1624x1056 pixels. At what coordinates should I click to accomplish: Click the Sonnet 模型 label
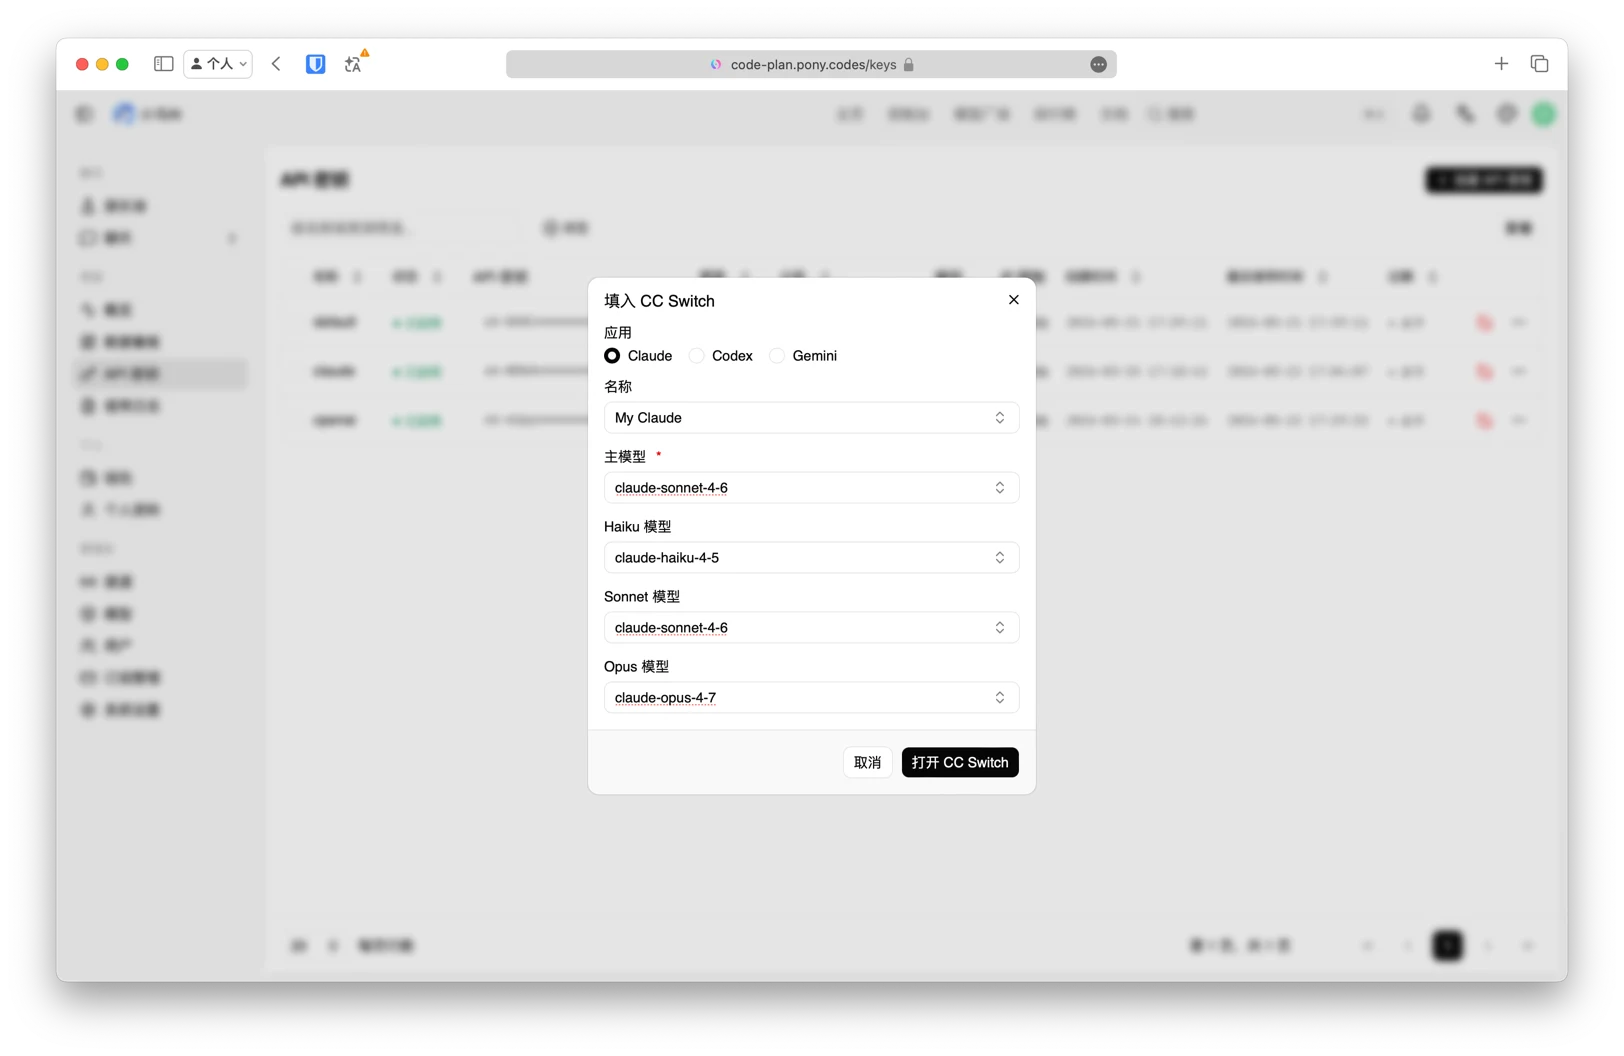(x=642, y=597)
